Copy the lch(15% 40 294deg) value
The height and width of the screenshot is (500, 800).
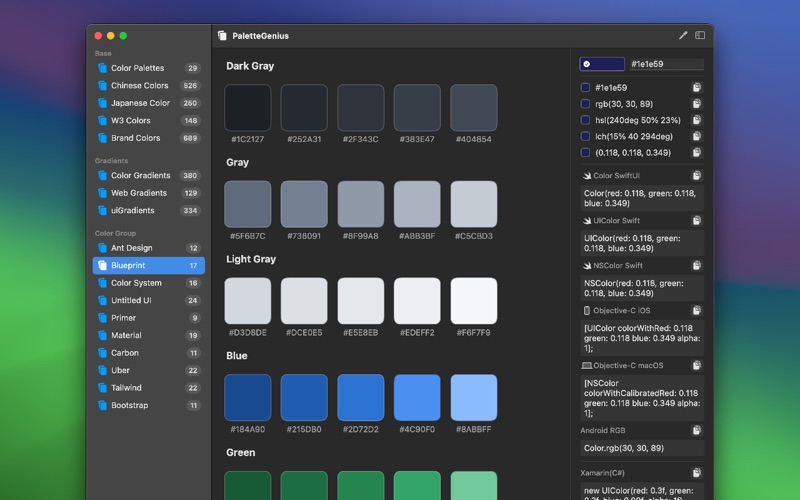click(x=697, y=136)
